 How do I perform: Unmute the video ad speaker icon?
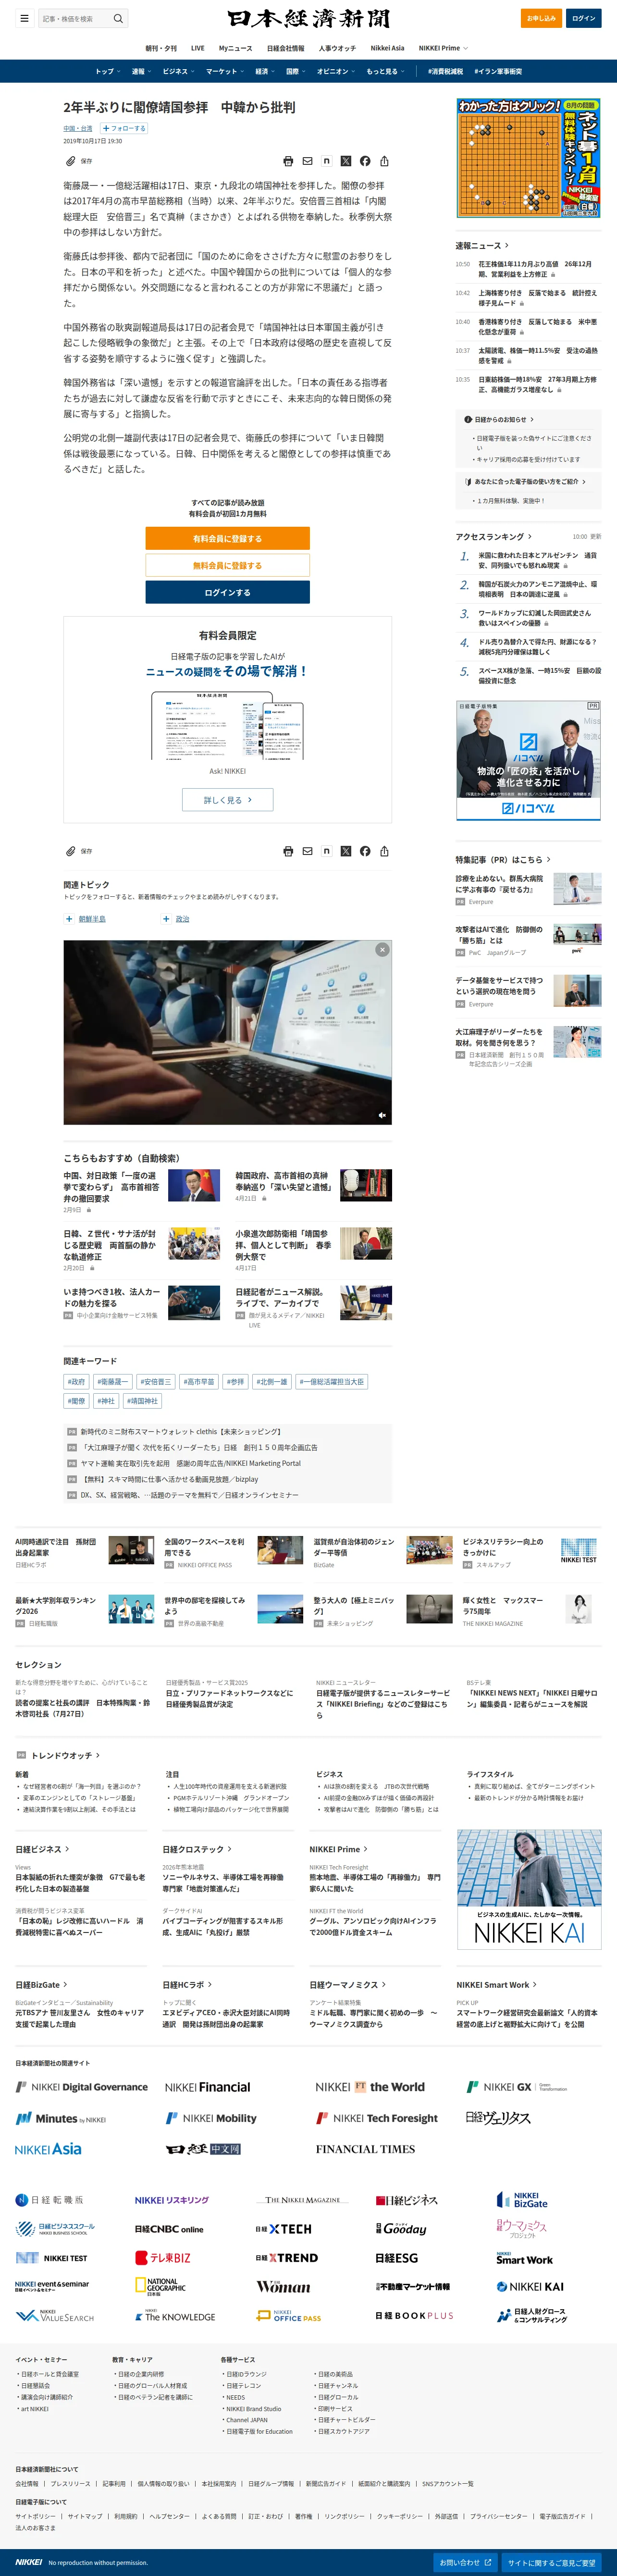click(381, 1115)
